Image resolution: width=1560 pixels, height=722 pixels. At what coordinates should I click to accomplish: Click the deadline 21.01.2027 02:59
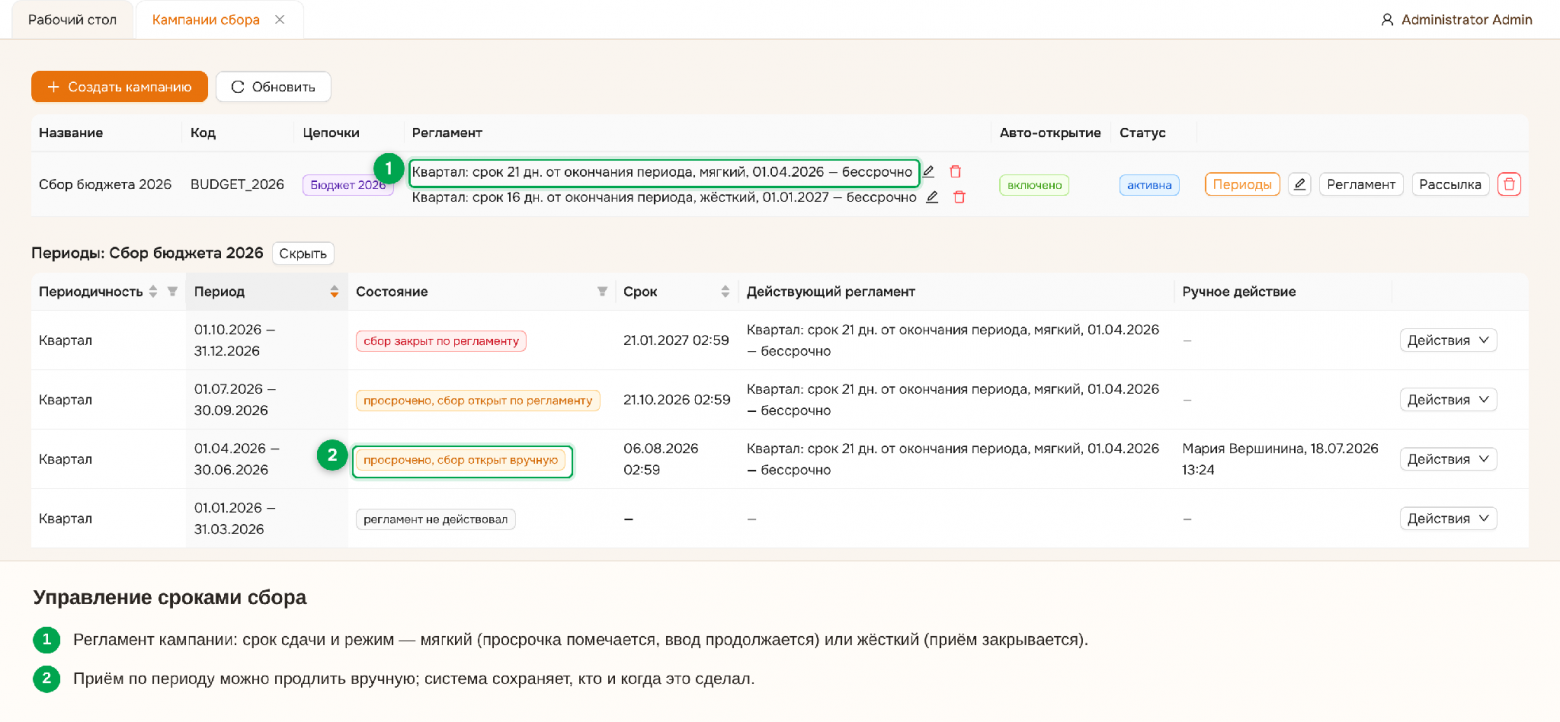point(676,341)
